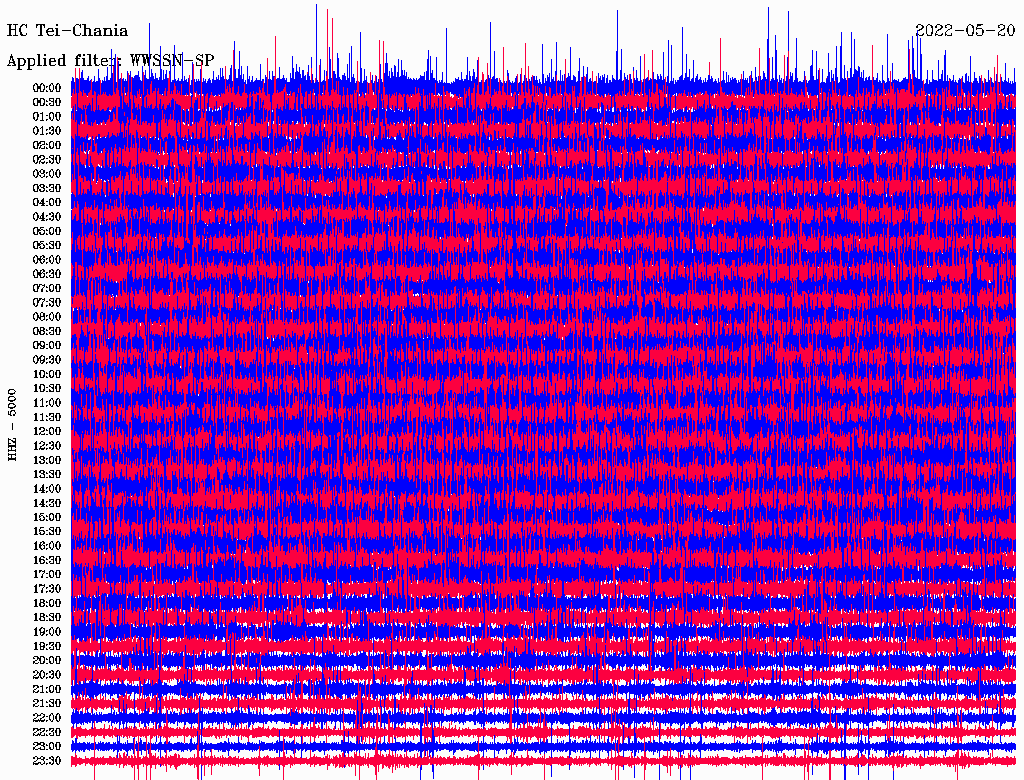Viewport: 1024px width, 780px height.
Task: Select the 03:00 time label
Action: 47,174
